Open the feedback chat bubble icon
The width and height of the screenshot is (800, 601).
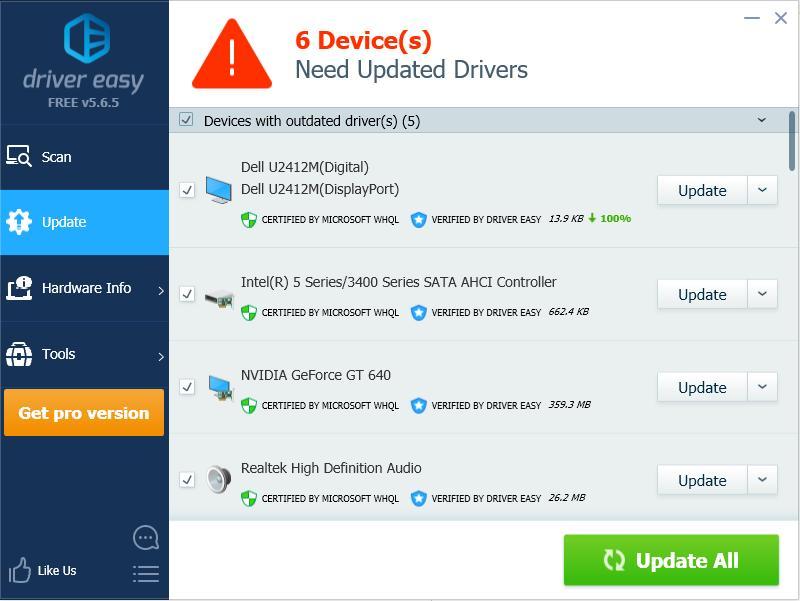click(146, 538)
